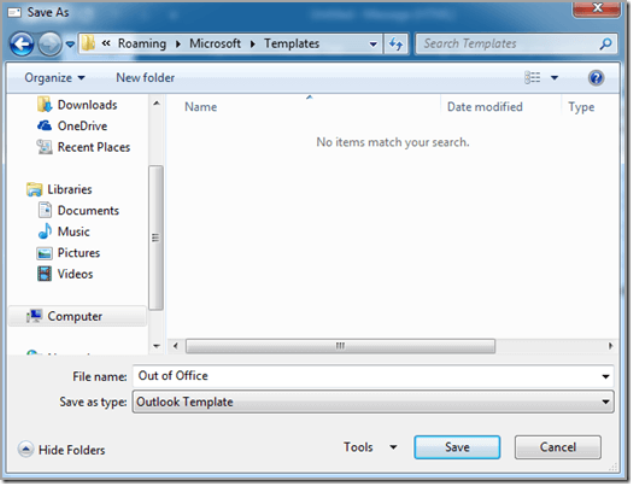The width and height of the screenshot is (631, 484).
Task: Open the Organize dropdown menu
Action: (x=55, y=77)
